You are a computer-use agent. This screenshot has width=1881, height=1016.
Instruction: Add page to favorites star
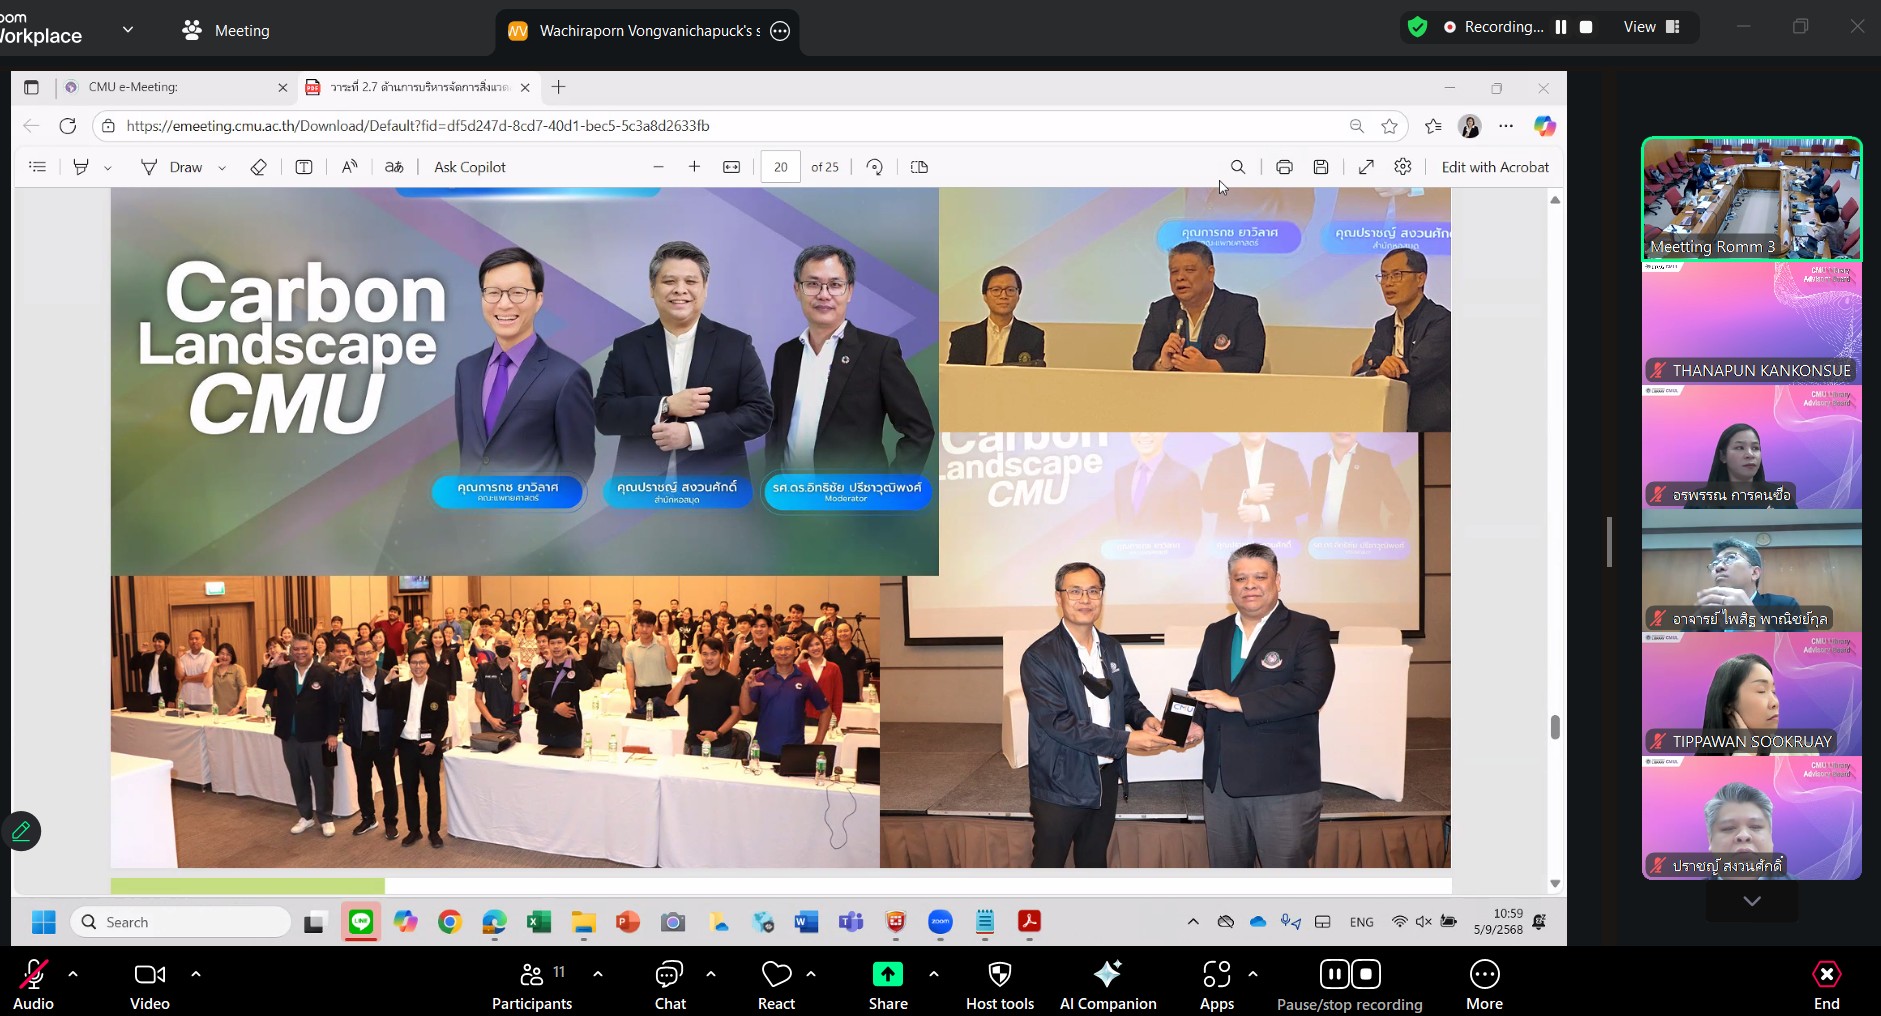[1390, 126]
